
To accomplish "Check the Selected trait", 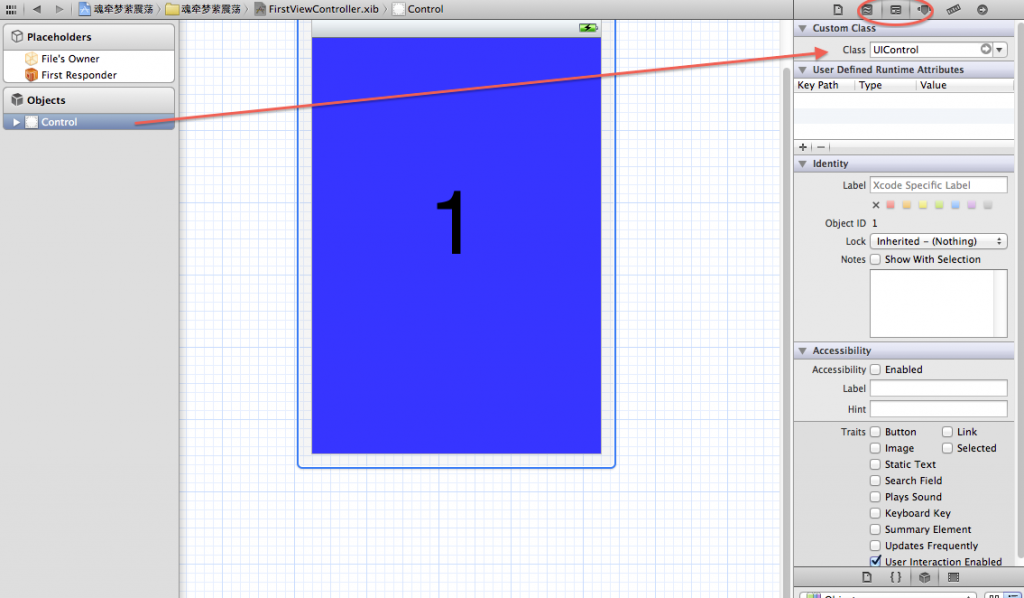I will [947, 448].
